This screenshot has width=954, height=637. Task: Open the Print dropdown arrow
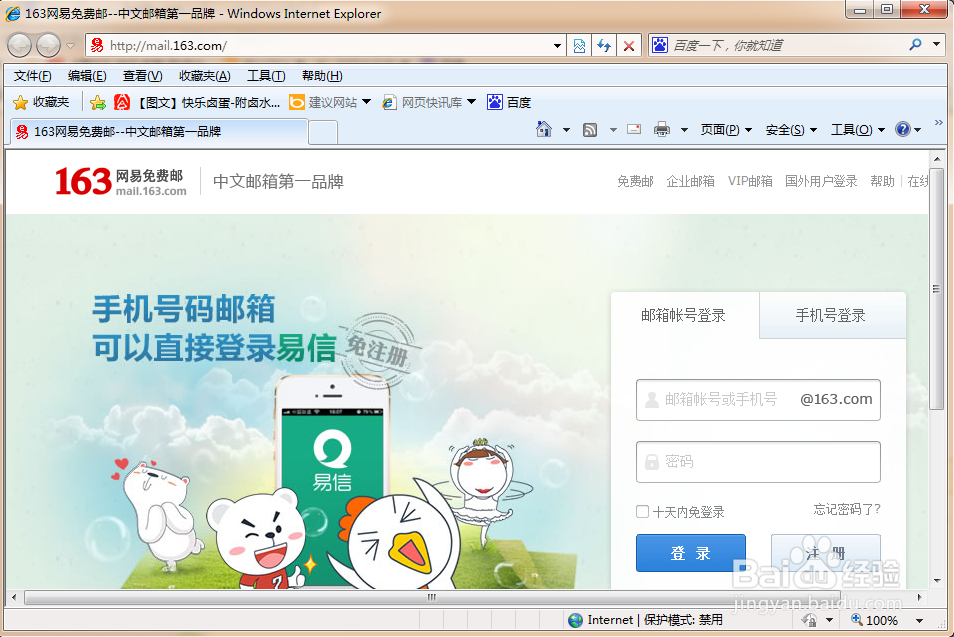point(684,130)
